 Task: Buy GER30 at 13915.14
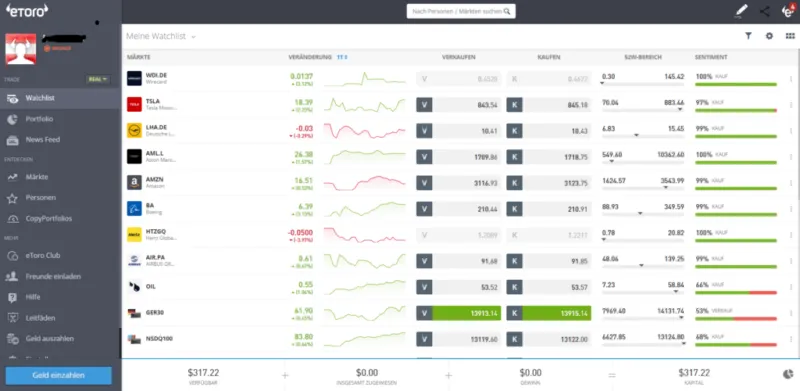[x=548, y=313]
